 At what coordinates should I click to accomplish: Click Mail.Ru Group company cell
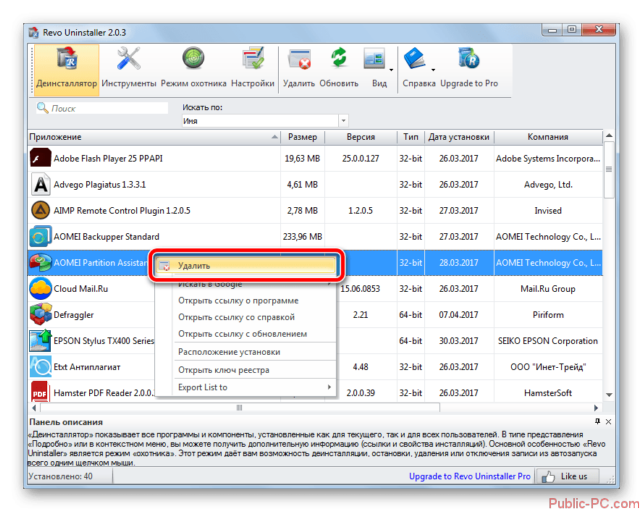pyautogui.click(x=548, y=289)
